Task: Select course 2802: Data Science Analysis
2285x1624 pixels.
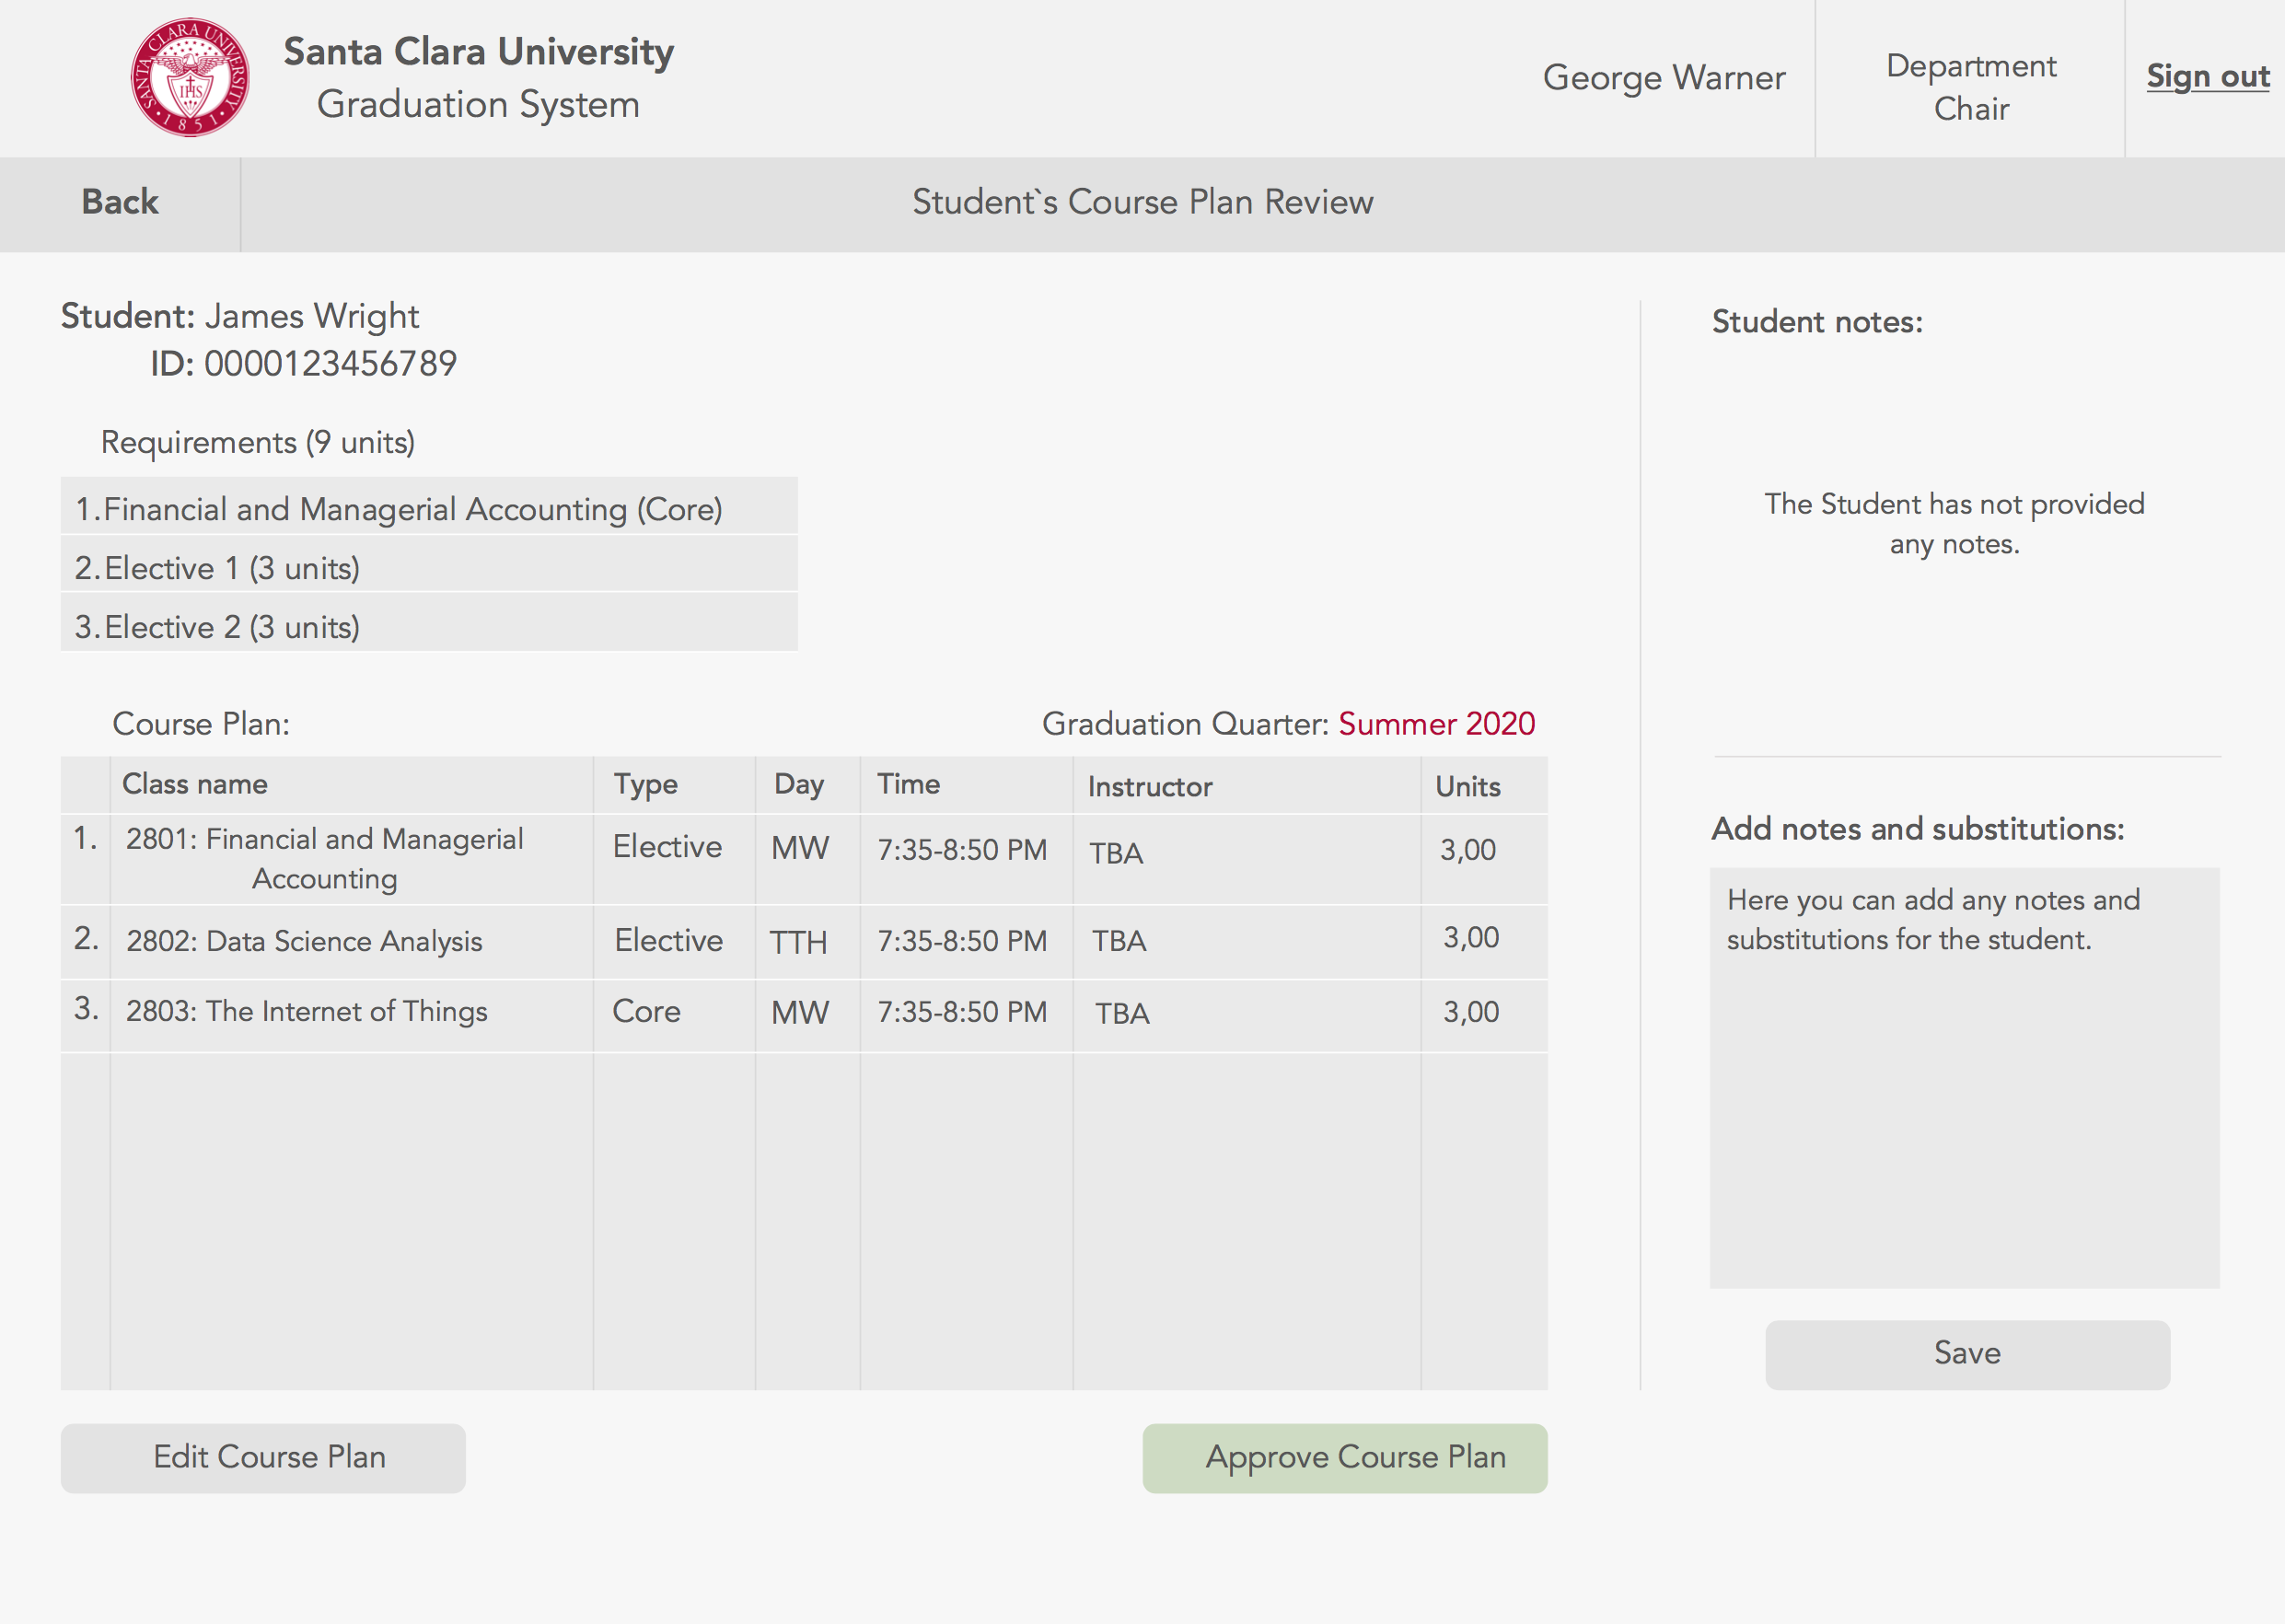Action: pos(304,941)
